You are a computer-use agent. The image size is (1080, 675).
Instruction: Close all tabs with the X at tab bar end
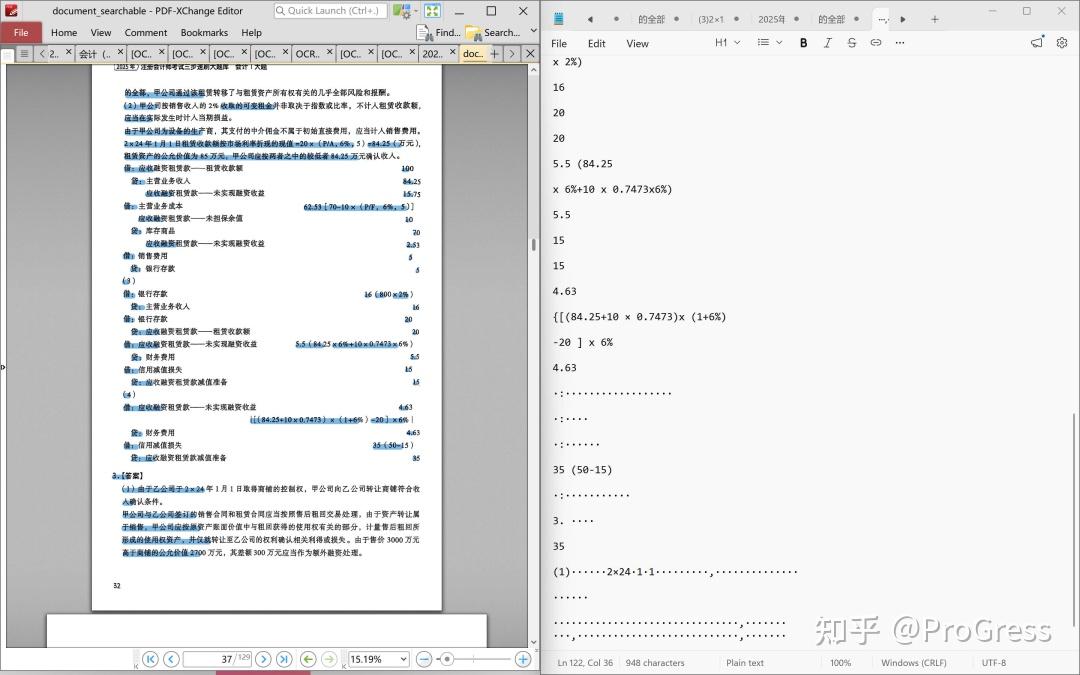[x=530, y=53]
